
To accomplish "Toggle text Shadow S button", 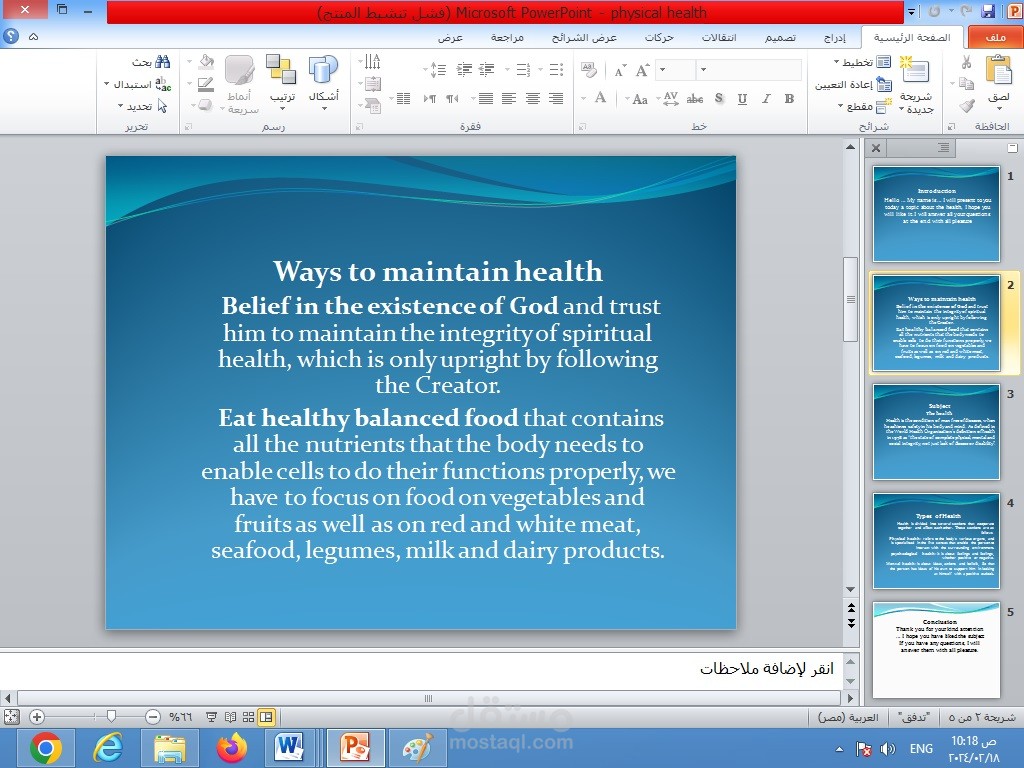I will (719, 99).
